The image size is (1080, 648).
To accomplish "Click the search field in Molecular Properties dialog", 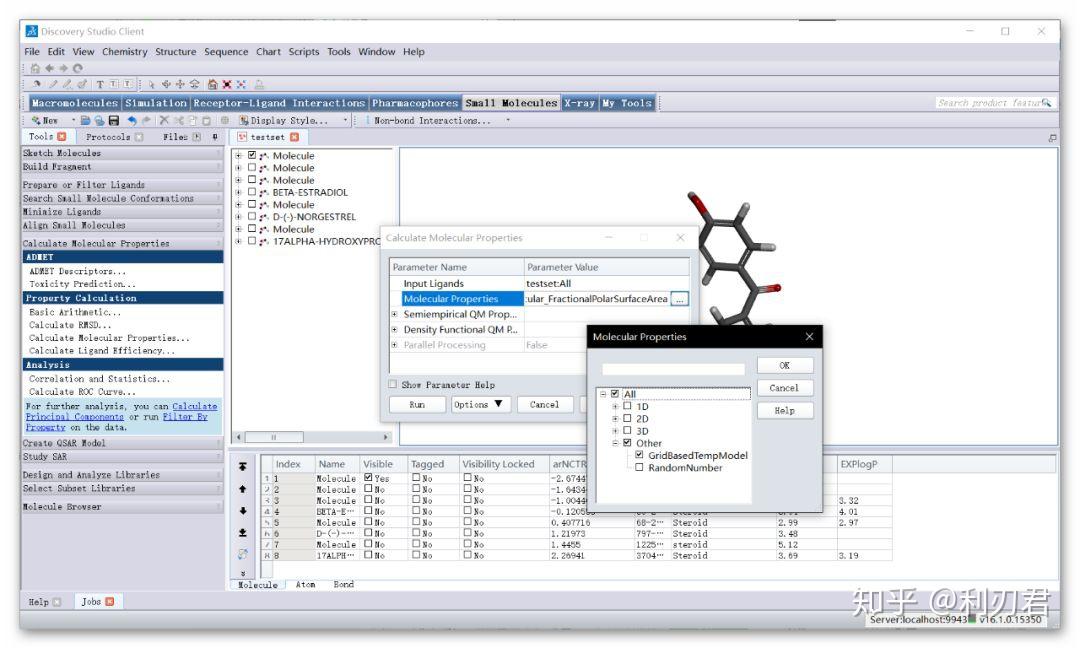I will 673,369.
